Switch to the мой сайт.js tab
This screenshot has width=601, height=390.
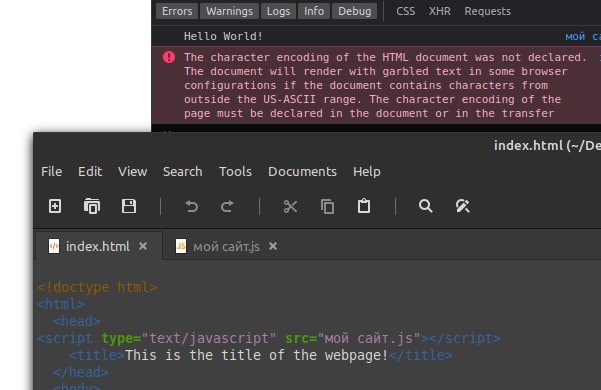pos(227,246)
